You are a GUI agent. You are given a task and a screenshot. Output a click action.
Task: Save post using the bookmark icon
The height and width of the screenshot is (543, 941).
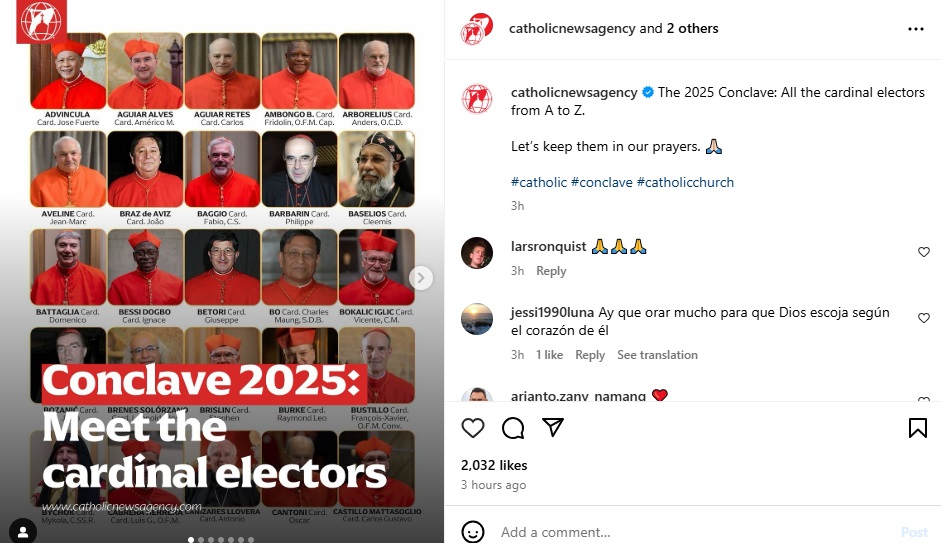coord(918,428)
